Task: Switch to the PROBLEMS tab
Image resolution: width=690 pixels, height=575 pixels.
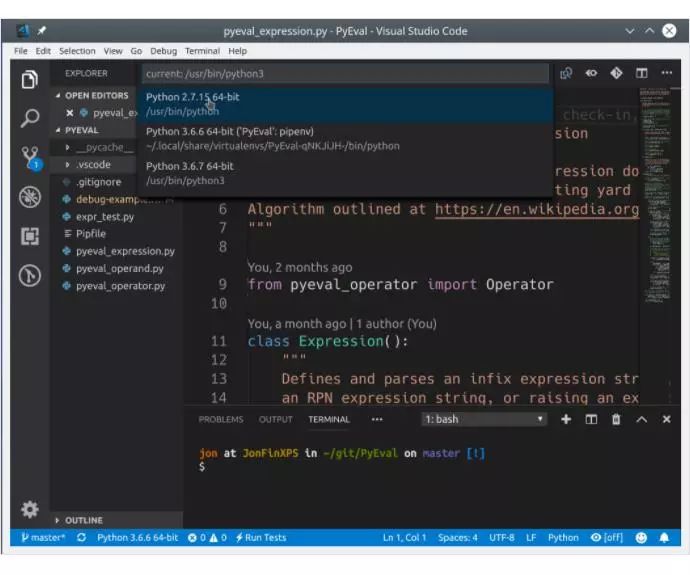Action: tap(221, 419)
